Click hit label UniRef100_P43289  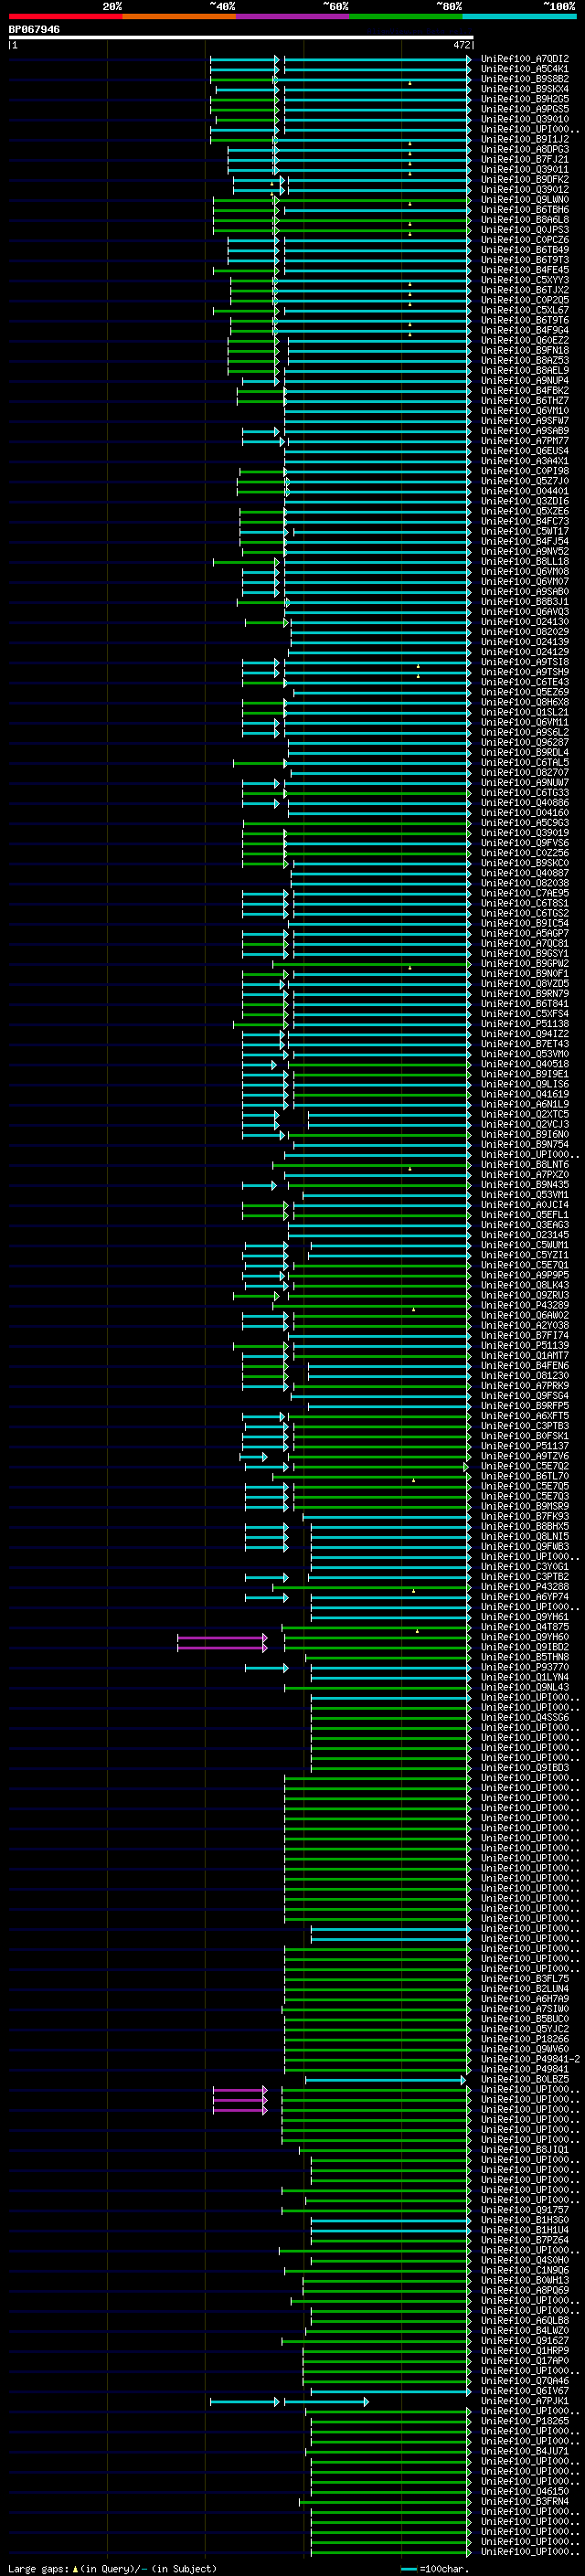click(x=525, y=1305)
